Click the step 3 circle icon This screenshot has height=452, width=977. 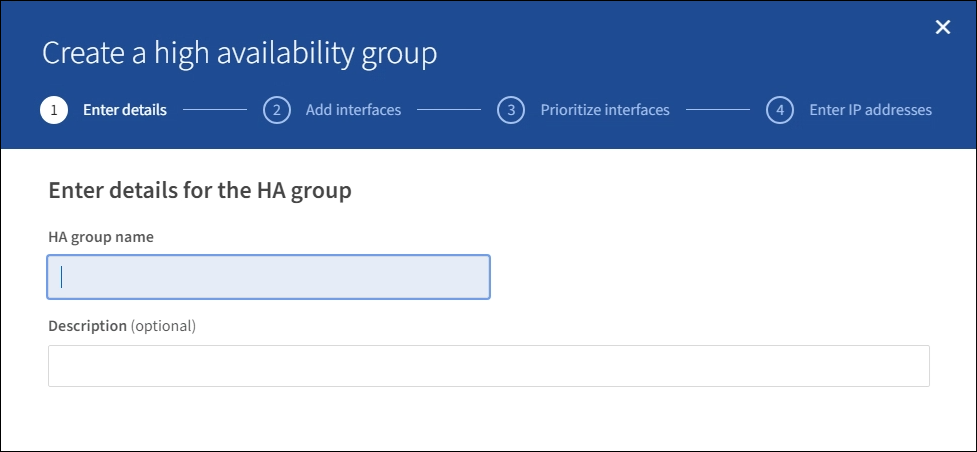511,110
